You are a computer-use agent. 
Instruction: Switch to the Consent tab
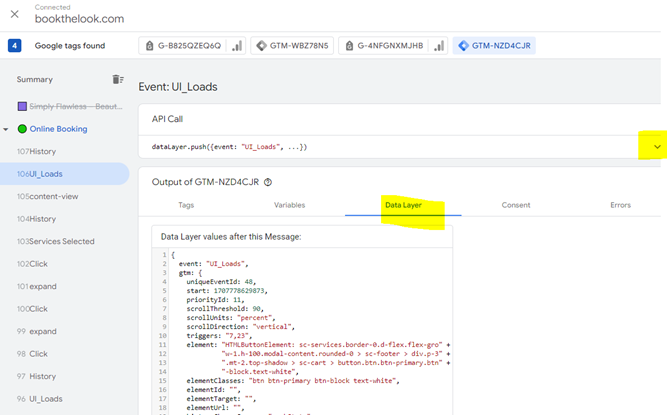coord(516,205)
